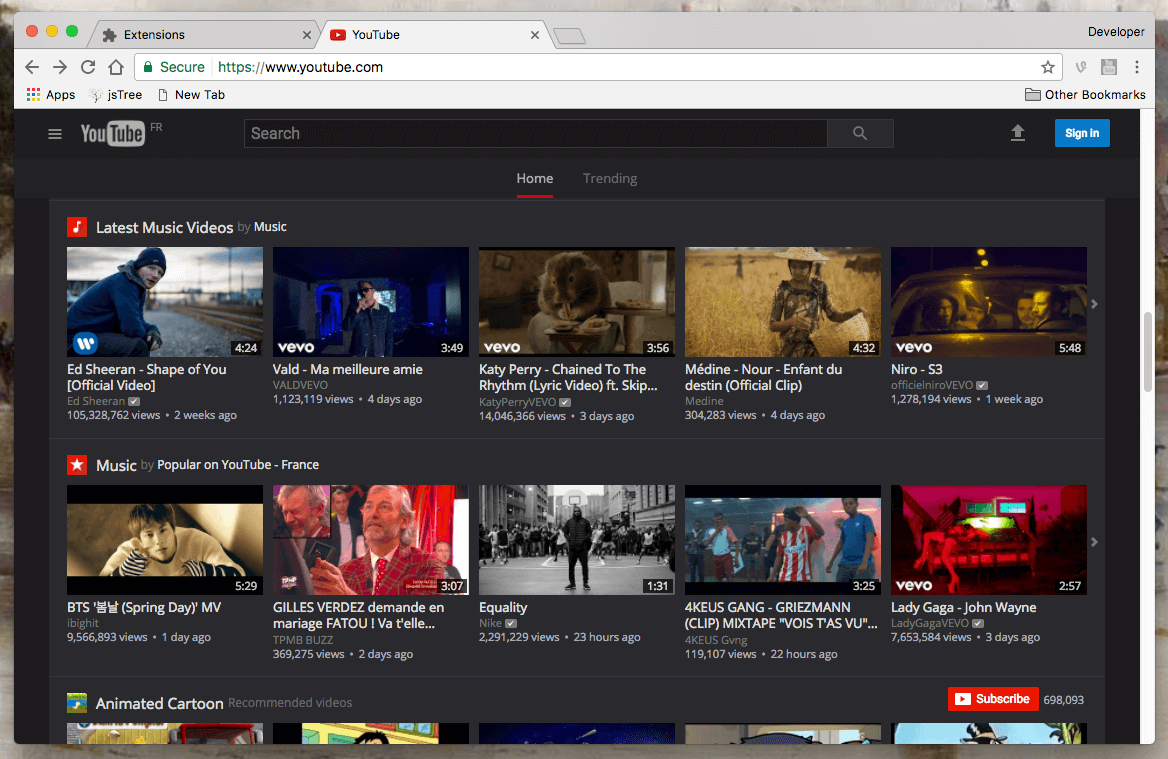Open Popular on YouTube - France link
The width and height of the screenshot is (1168, 759).
tap(238, 465)
